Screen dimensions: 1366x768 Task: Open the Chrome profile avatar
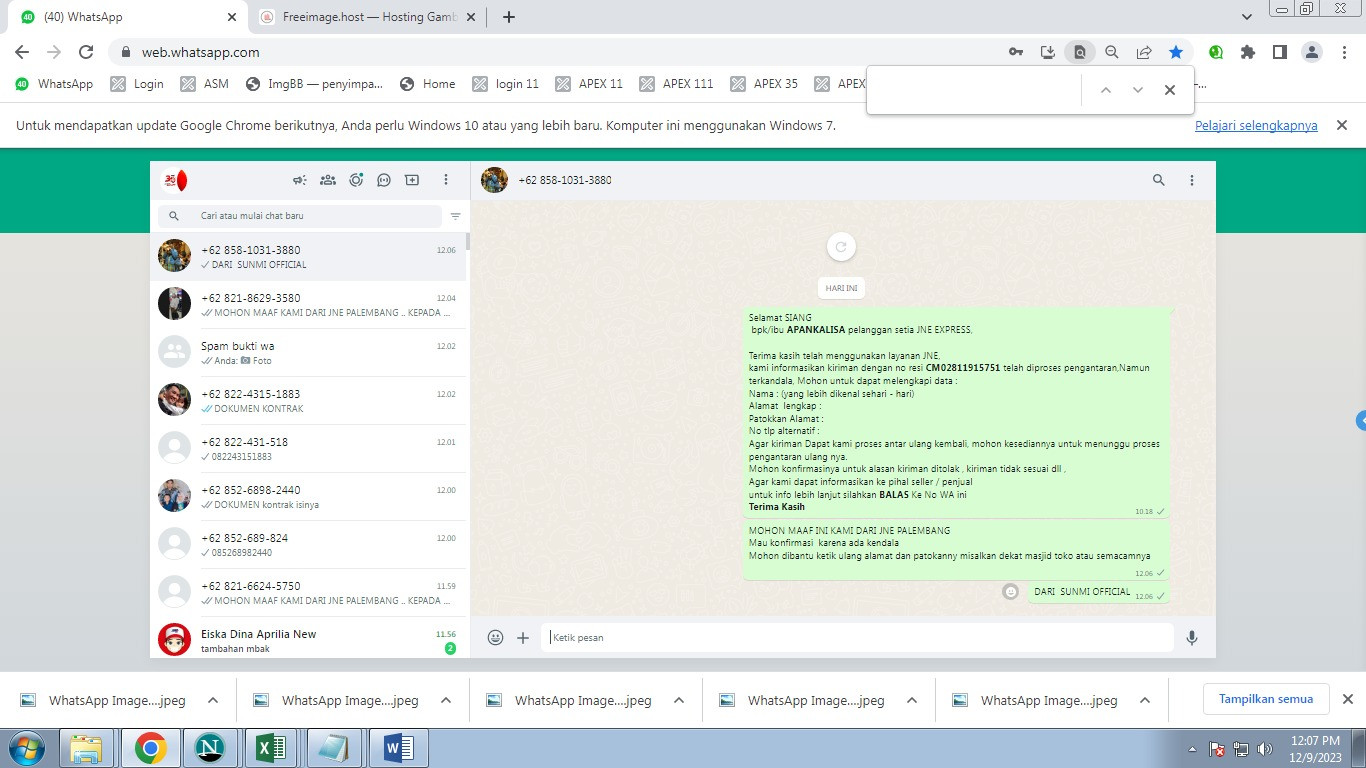tap(1312, 52)
